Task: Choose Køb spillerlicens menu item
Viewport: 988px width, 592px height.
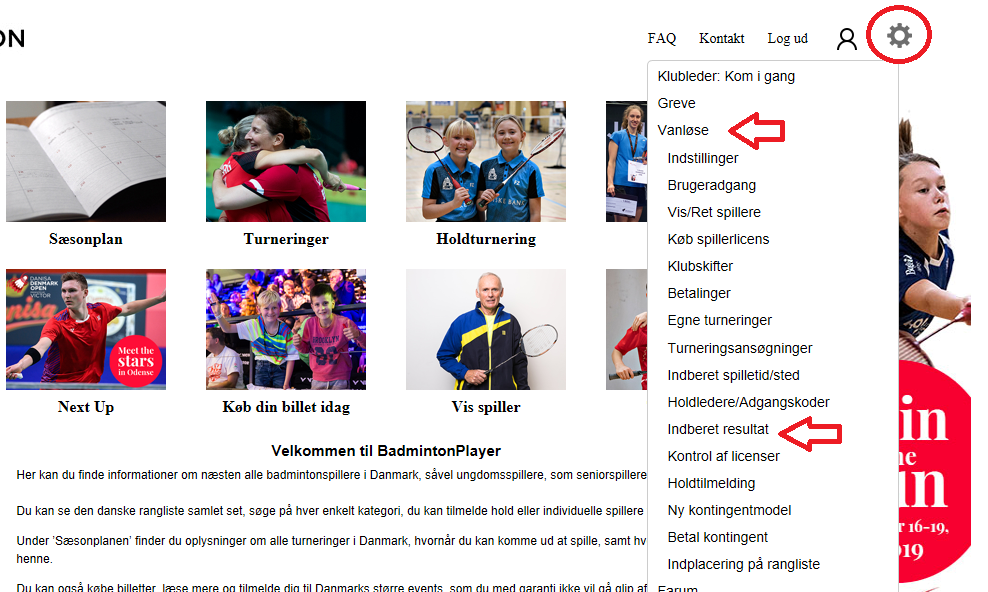Action: [718, 239]
